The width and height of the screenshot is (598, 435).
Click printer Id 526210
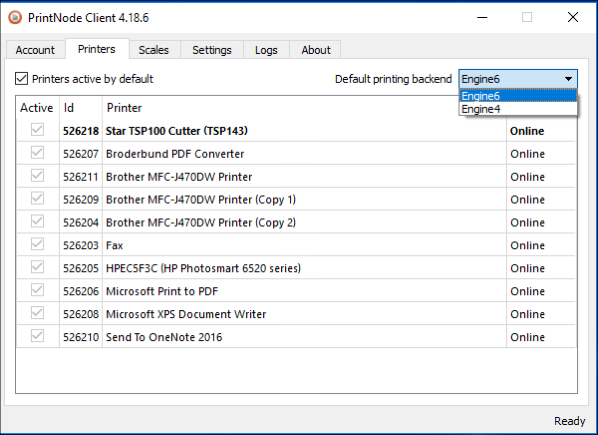click(x=81, y=337)
